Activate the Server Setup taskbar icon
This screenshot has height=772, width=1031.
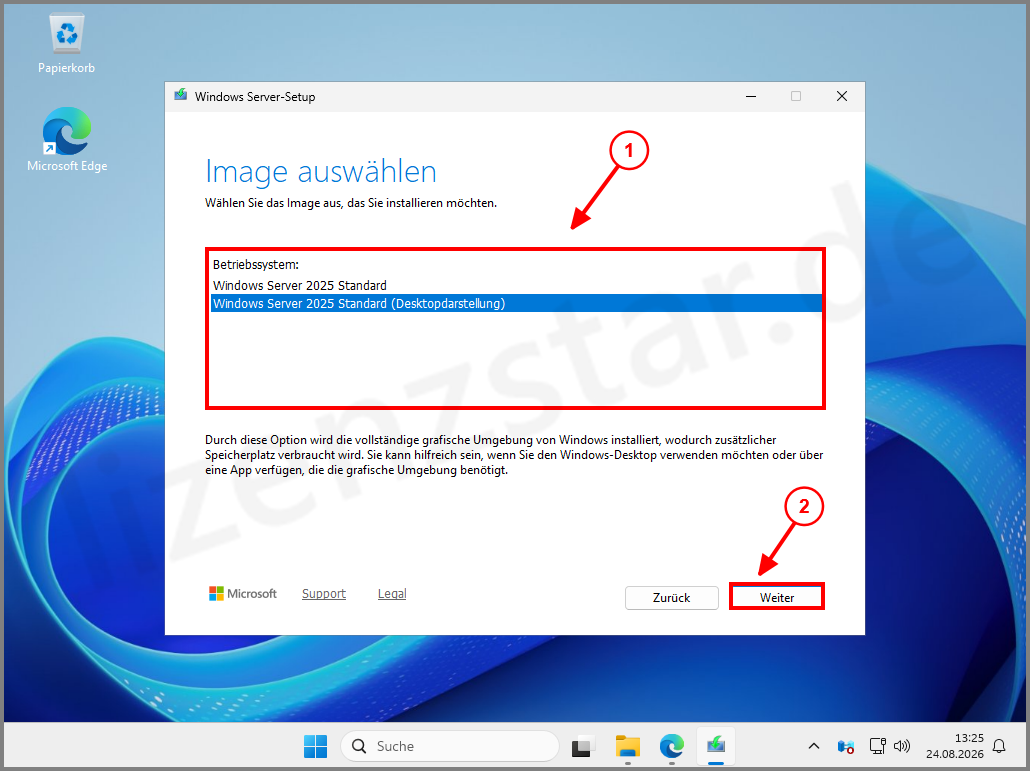(715, 746)
